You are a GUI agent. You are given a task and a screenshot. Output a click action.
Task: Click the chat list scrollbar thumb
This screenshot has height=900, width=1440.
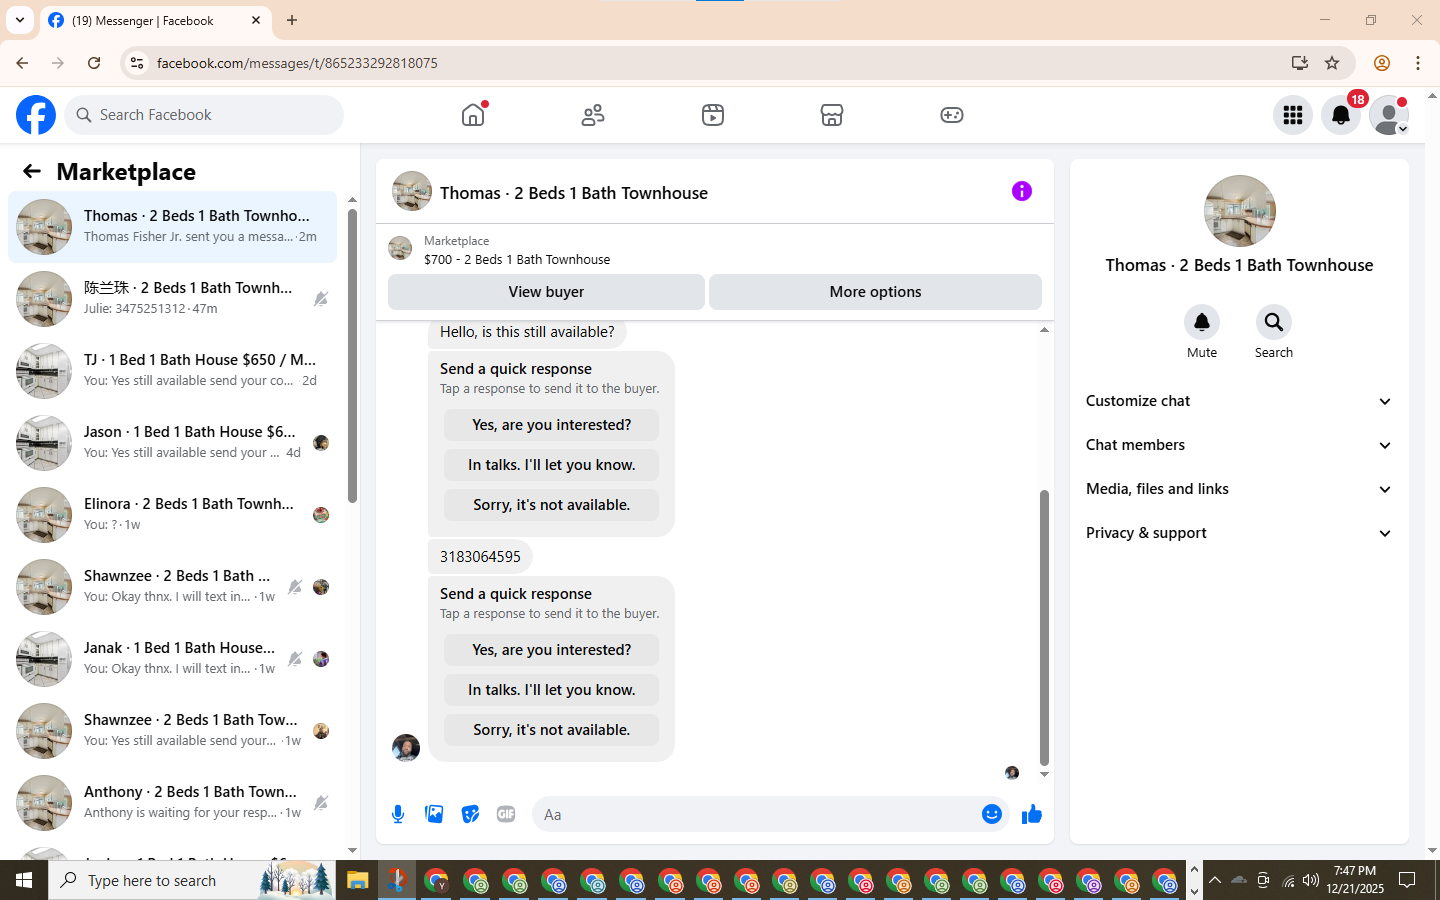click(352, 356)
